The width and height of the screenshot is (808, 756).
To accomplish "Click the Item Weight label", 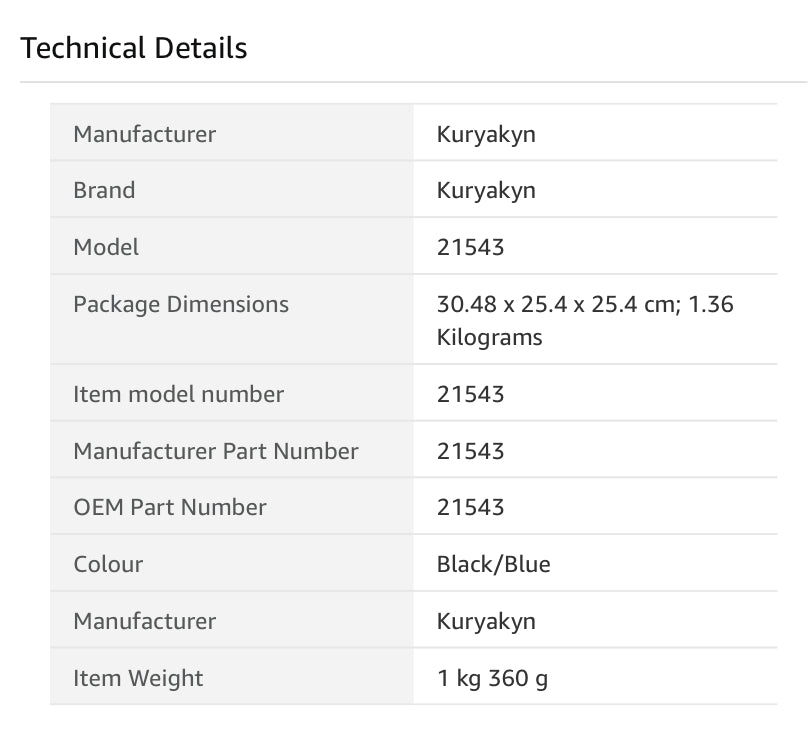I will click(x=138, y=678).
